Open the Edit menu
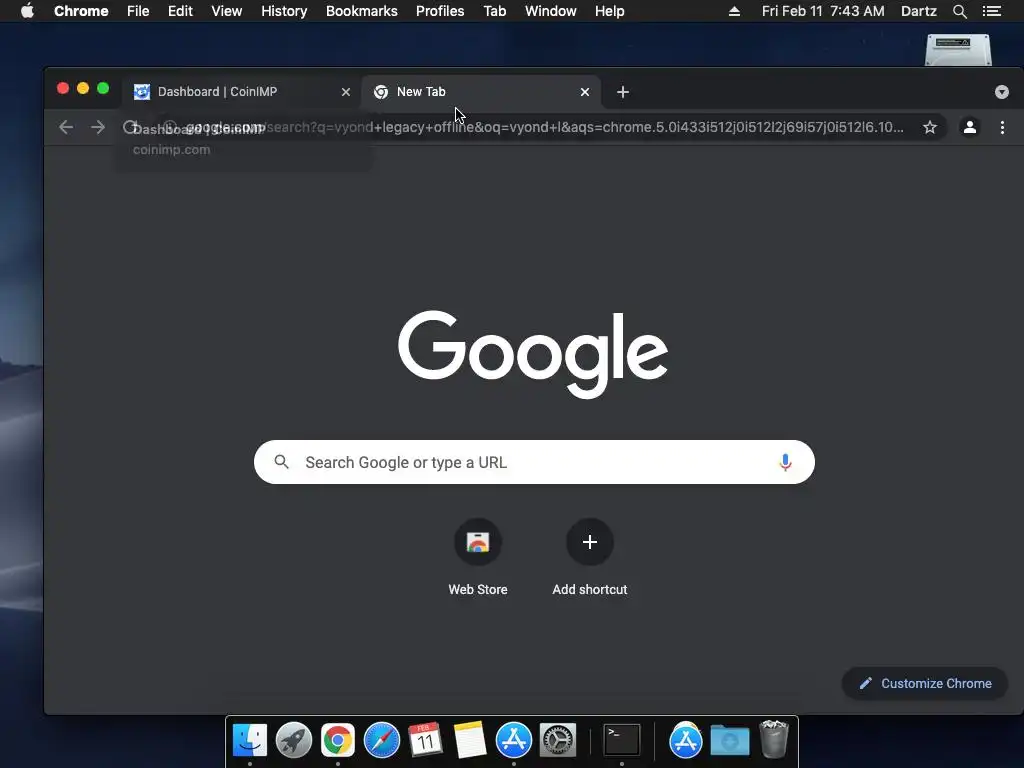This screenshot has width=1024, height=768. coord(180,11)
